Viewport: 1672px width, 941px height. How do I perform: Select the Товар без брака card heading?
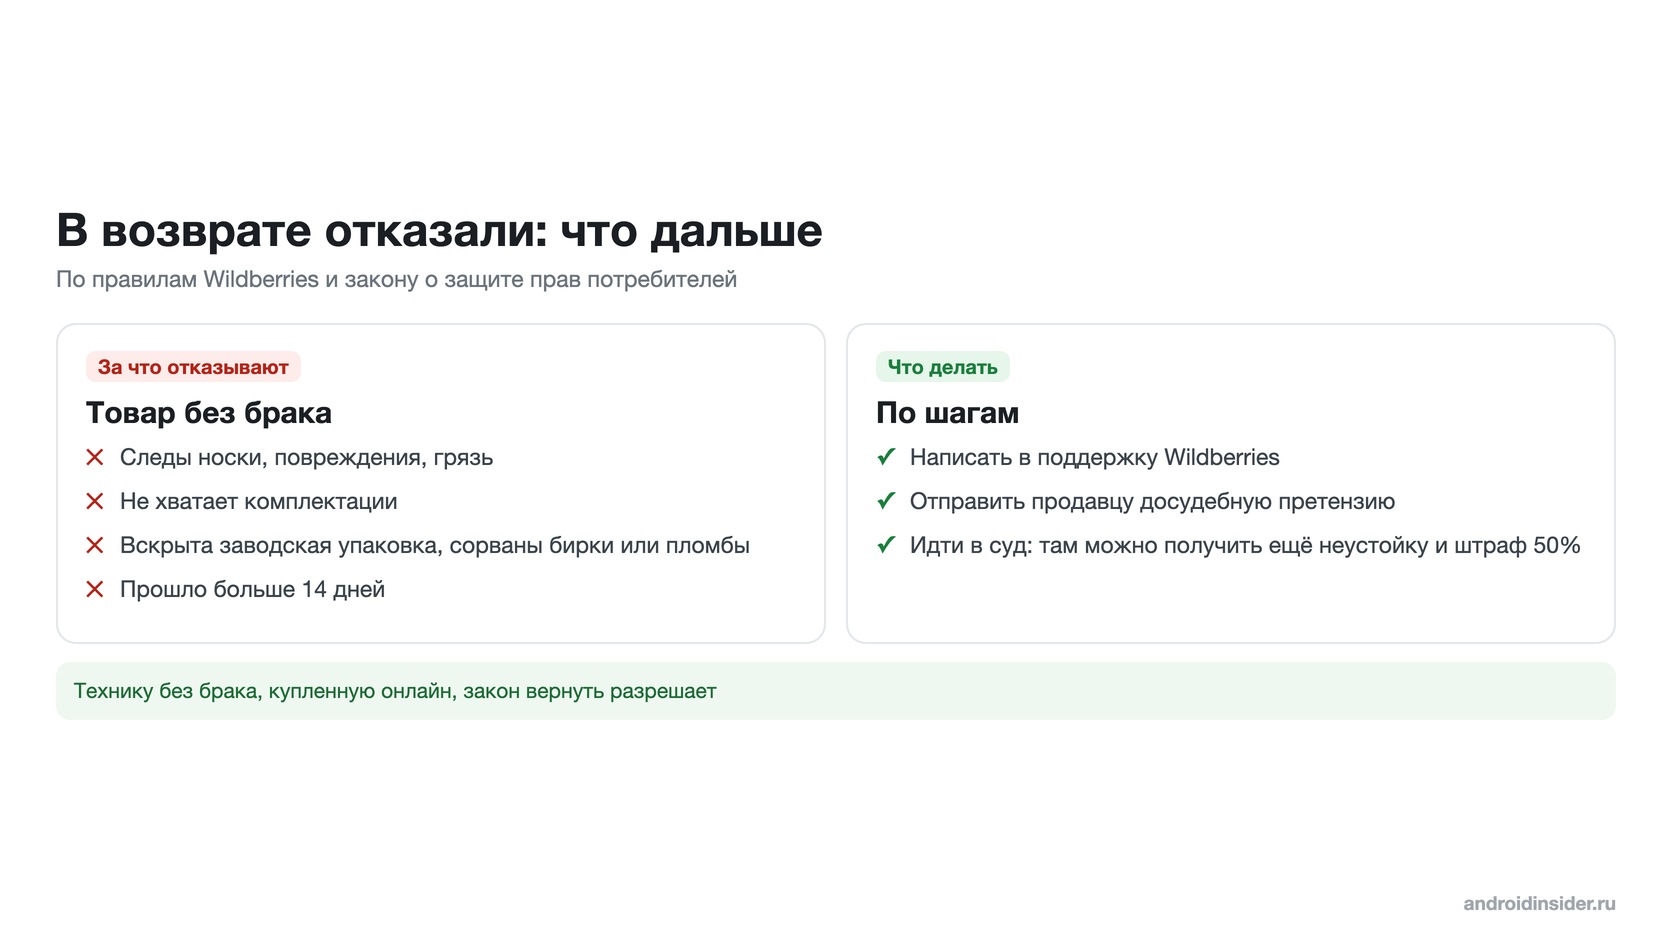point(209,413)
